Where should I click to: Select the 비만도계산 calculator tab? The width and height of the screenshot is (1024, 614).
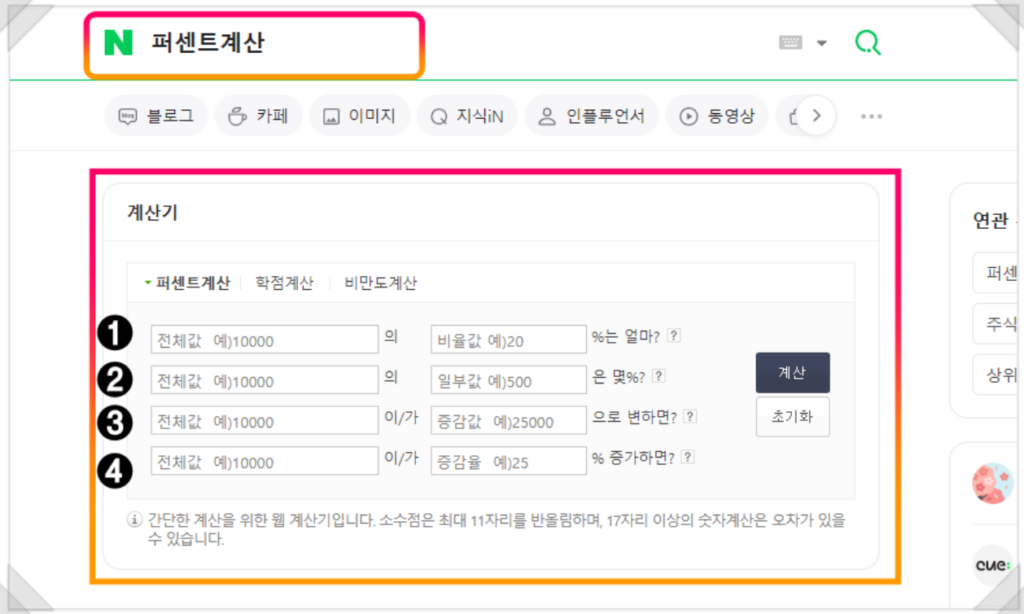tap(380, 283)
